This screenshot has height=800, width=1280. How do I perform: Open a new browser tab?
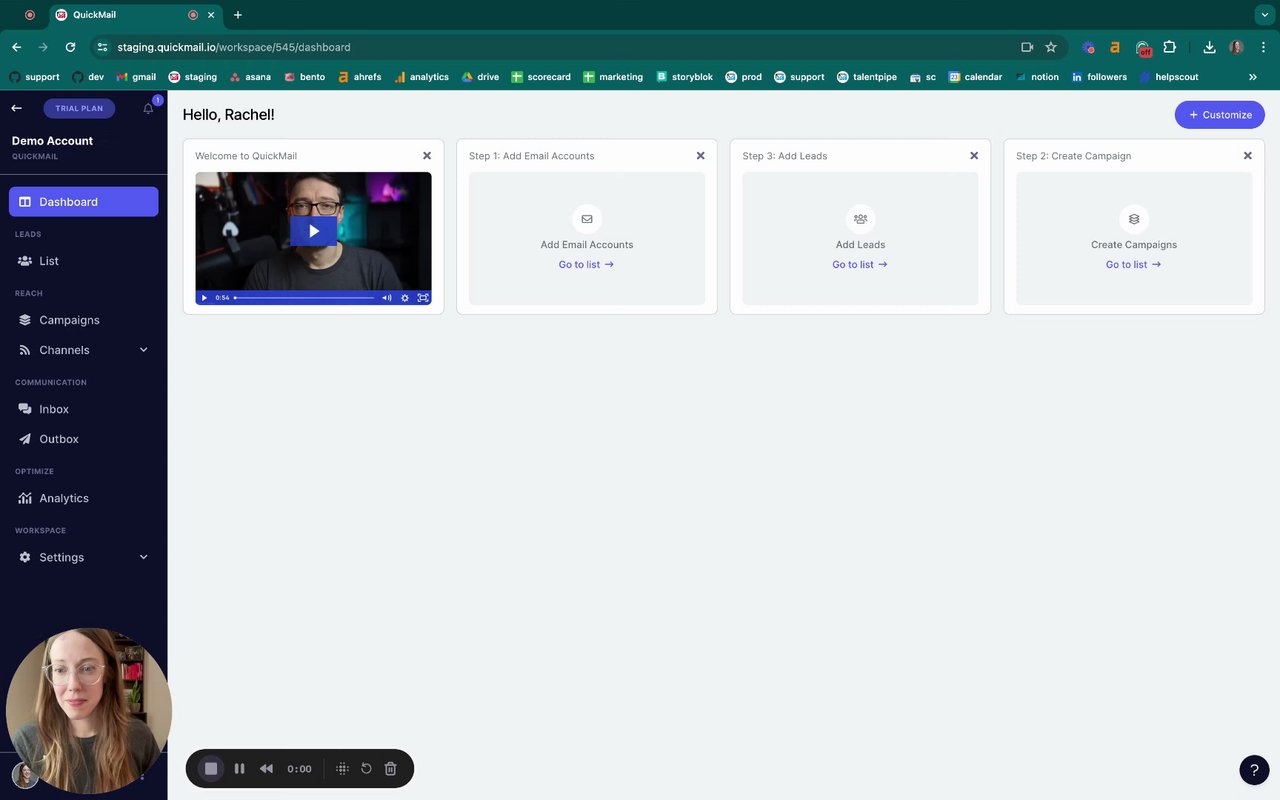coord(237,15)
